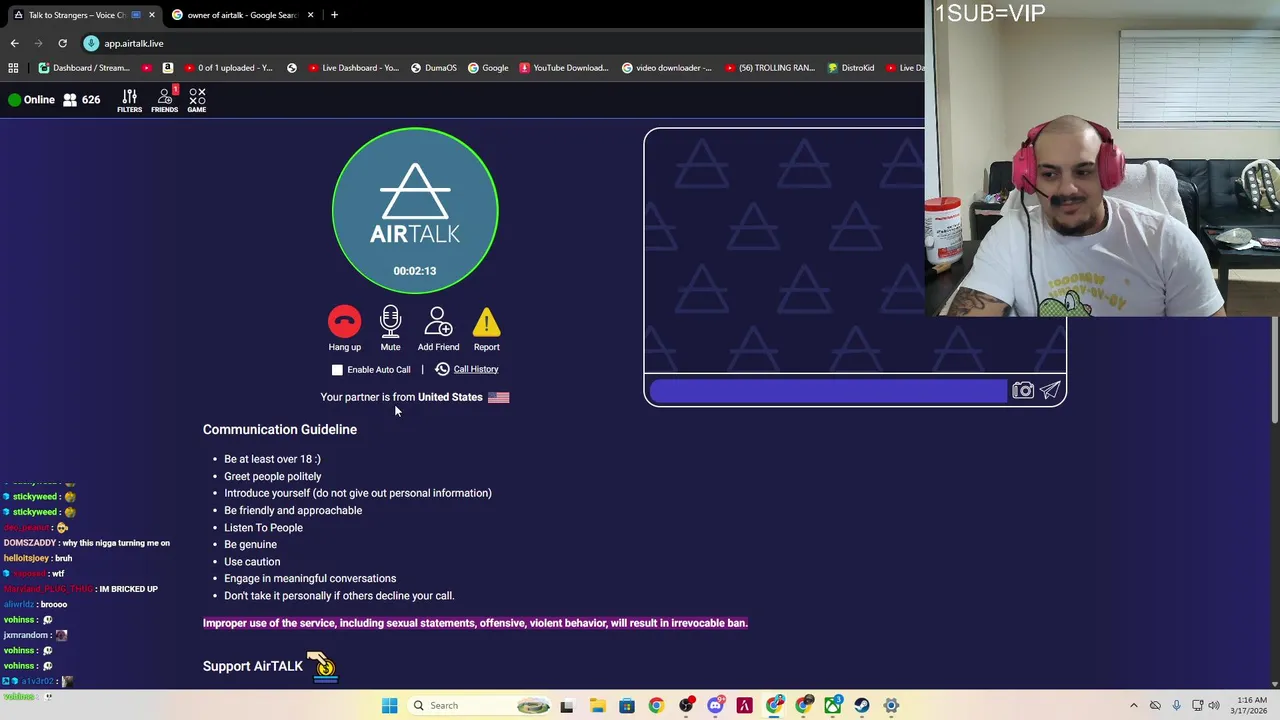
Task: Open the Google bookmark
Action: pos(488,68)
